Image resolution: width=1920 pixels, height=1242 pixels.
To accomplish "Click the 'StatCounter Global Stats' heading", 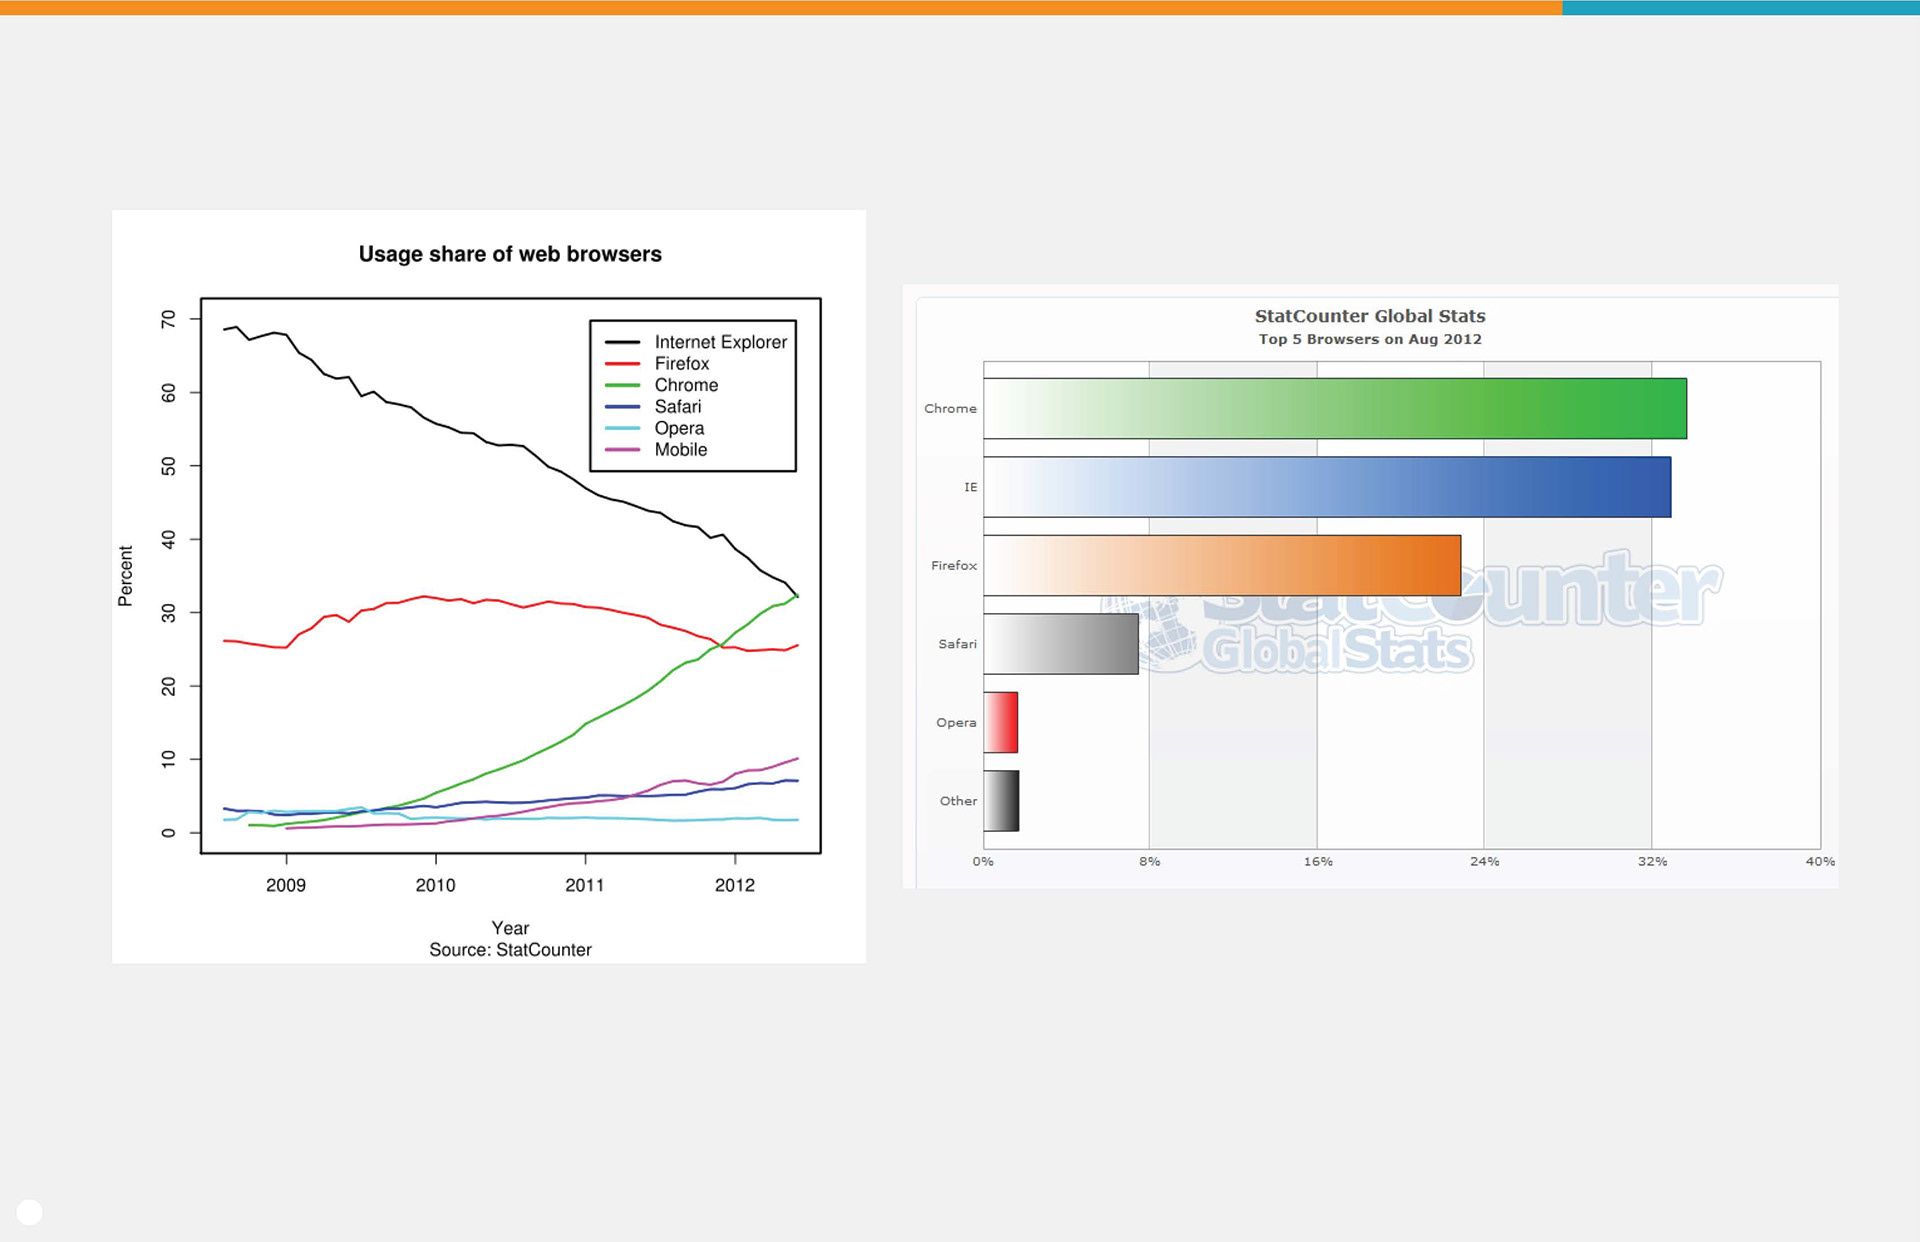I will click(x=1369, y=316).
